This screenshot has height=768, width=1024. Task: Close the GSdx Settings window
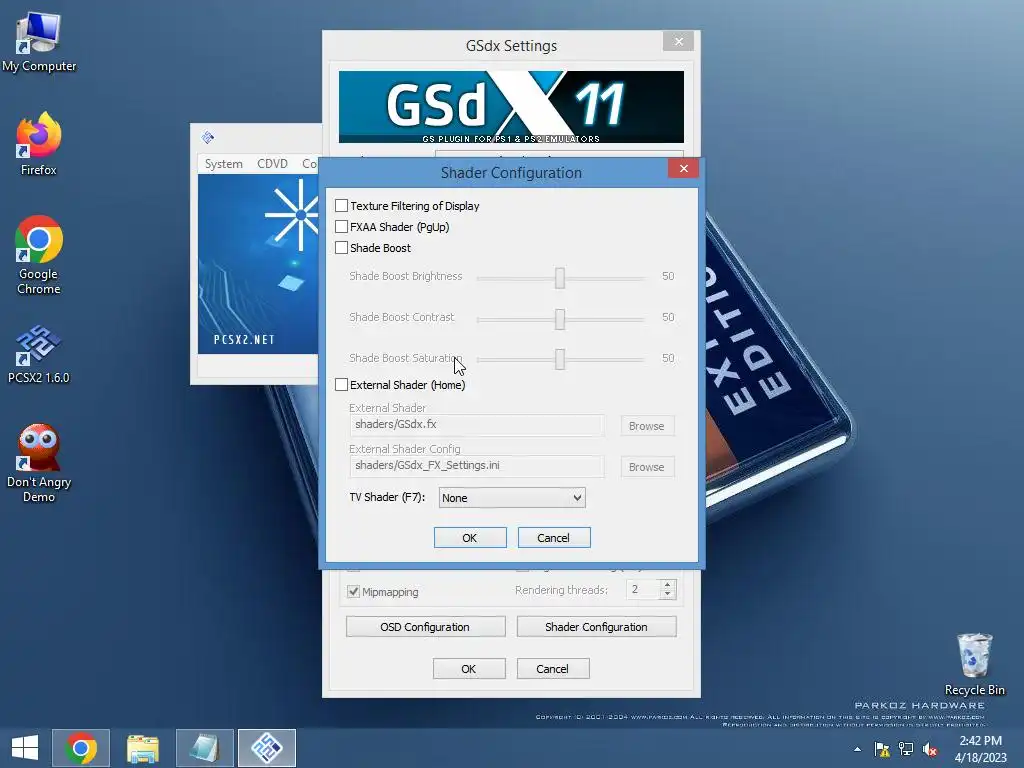[x=679, y=41]
